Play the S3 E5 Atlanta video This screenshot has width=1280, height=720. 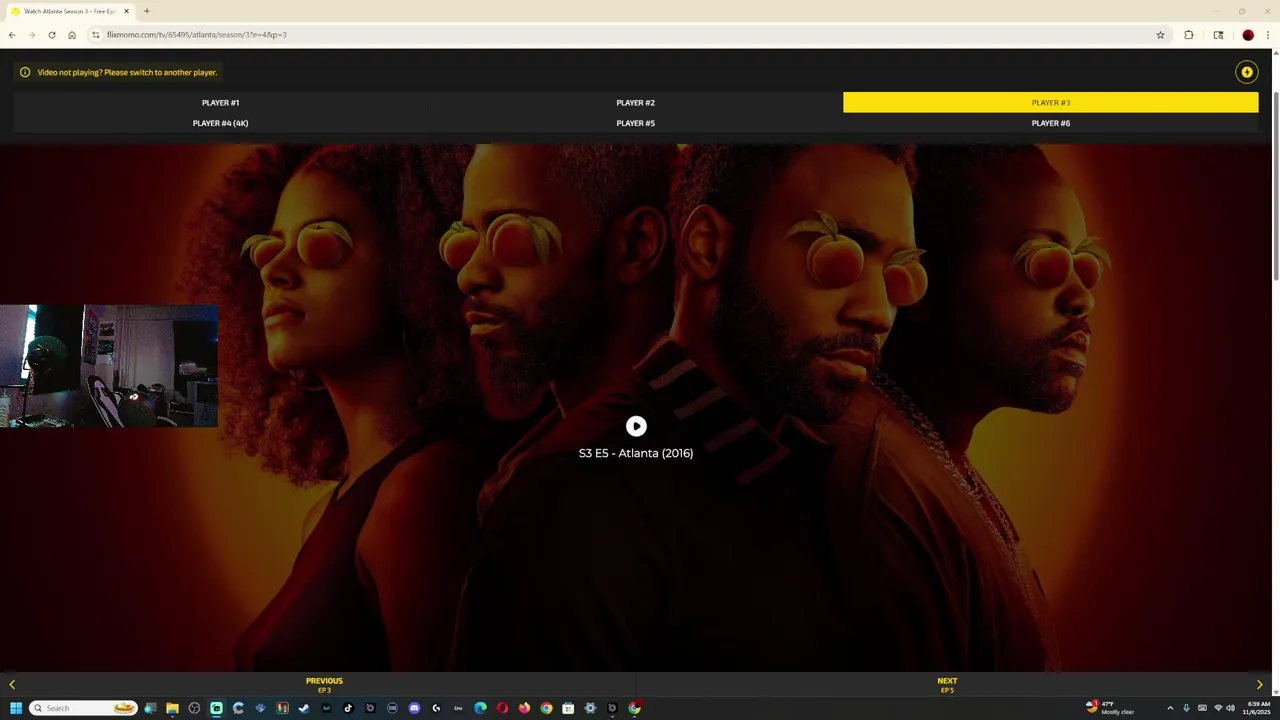(x=636, y=427)
